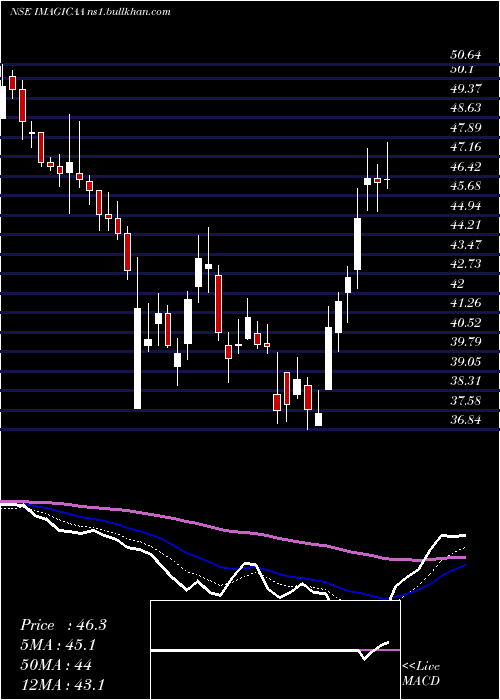Click the 47.89 price axis label

[466, 128]
